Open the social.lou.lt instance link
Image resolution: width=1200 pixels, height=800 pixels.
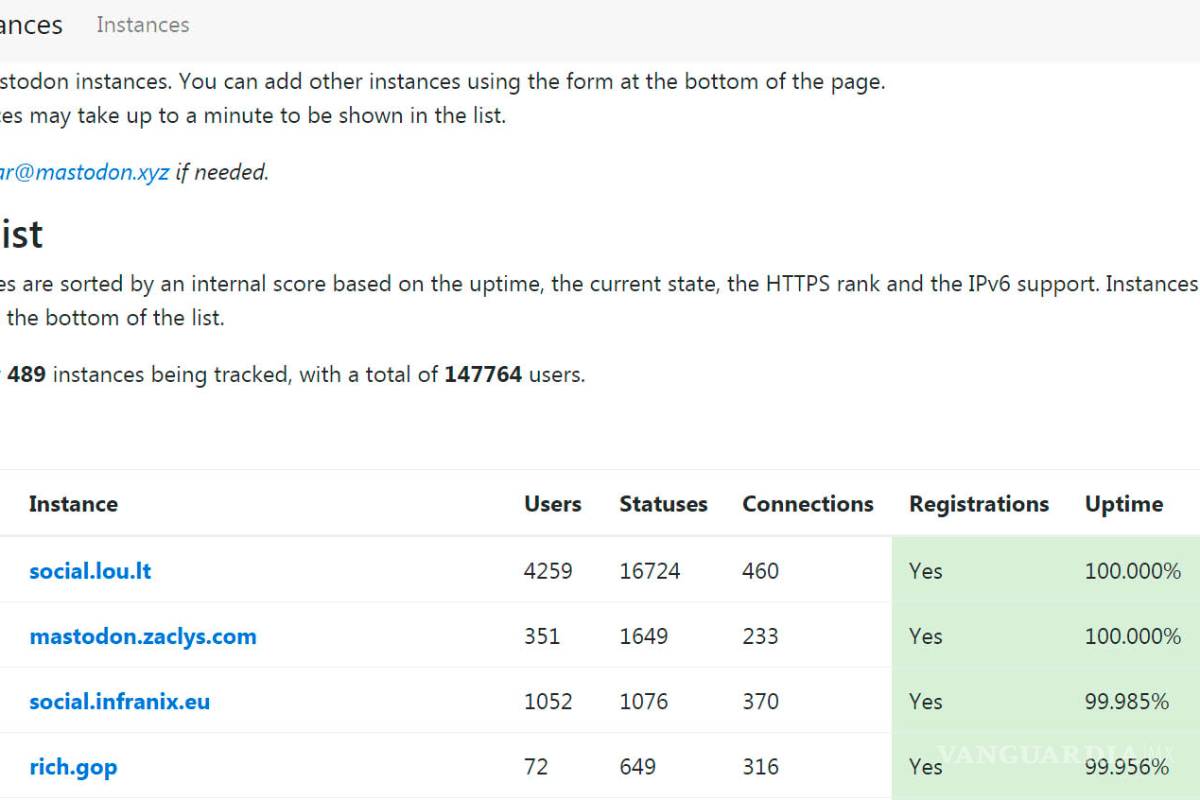point(90,570)
